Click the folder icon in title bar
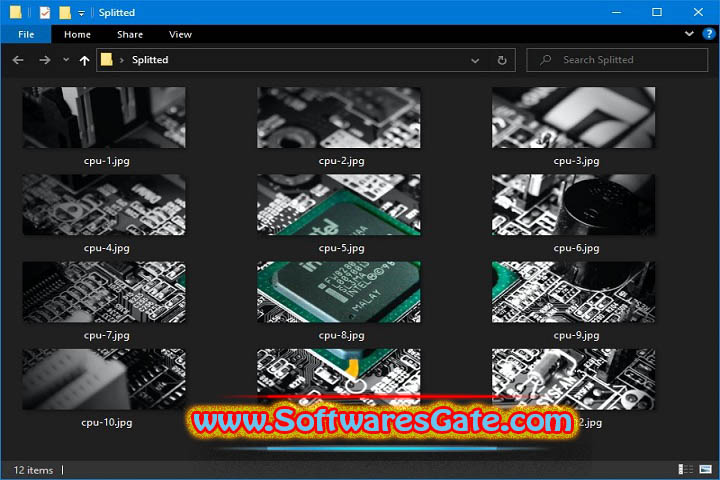The image size is (720, 480). tap(15, 12)
